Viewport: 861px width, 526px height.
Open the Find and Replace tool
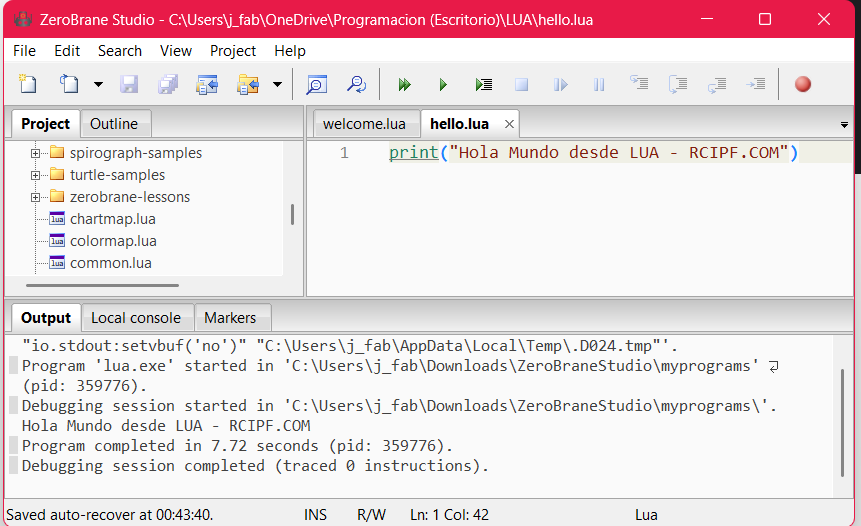coord(356,85)
